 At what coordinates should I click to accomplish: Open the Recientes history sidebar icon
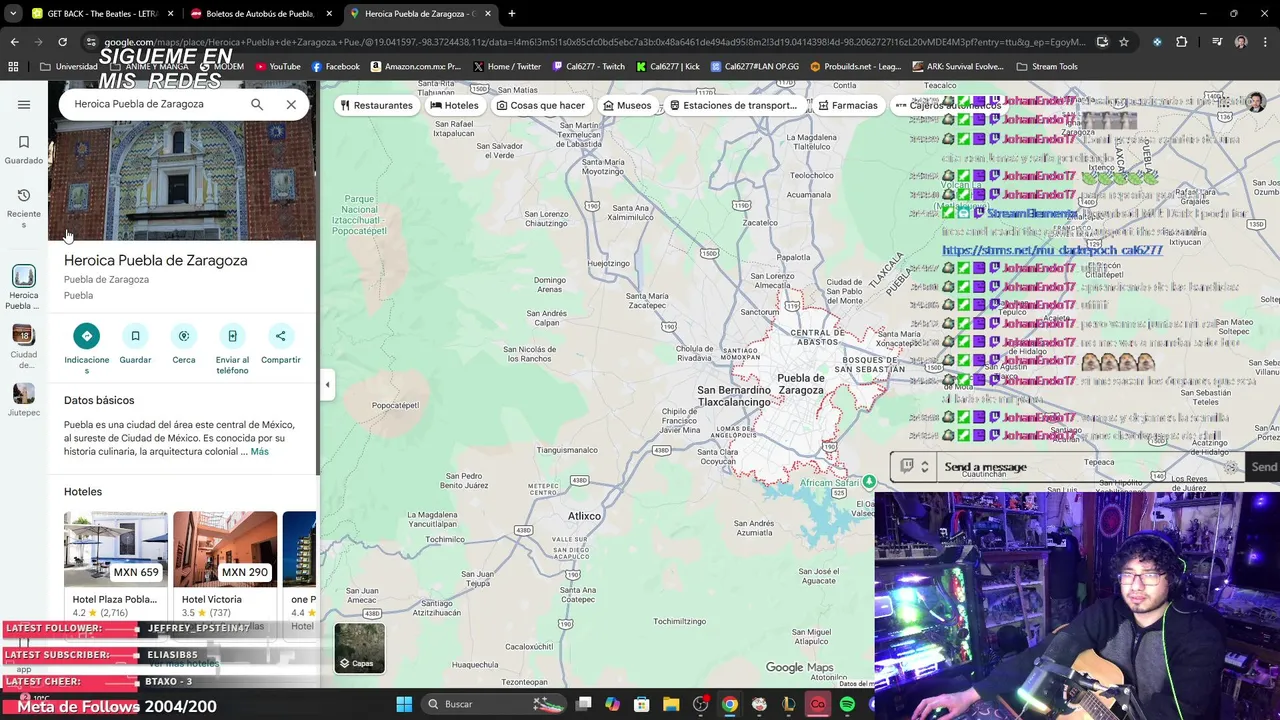pos(24,207)
